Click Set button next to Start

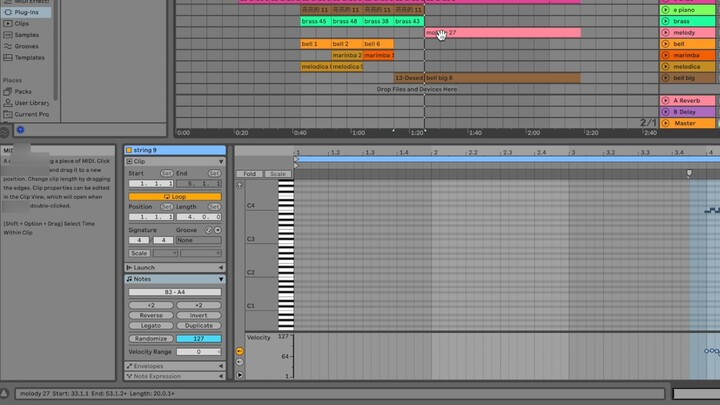click(x=166, y=173)
